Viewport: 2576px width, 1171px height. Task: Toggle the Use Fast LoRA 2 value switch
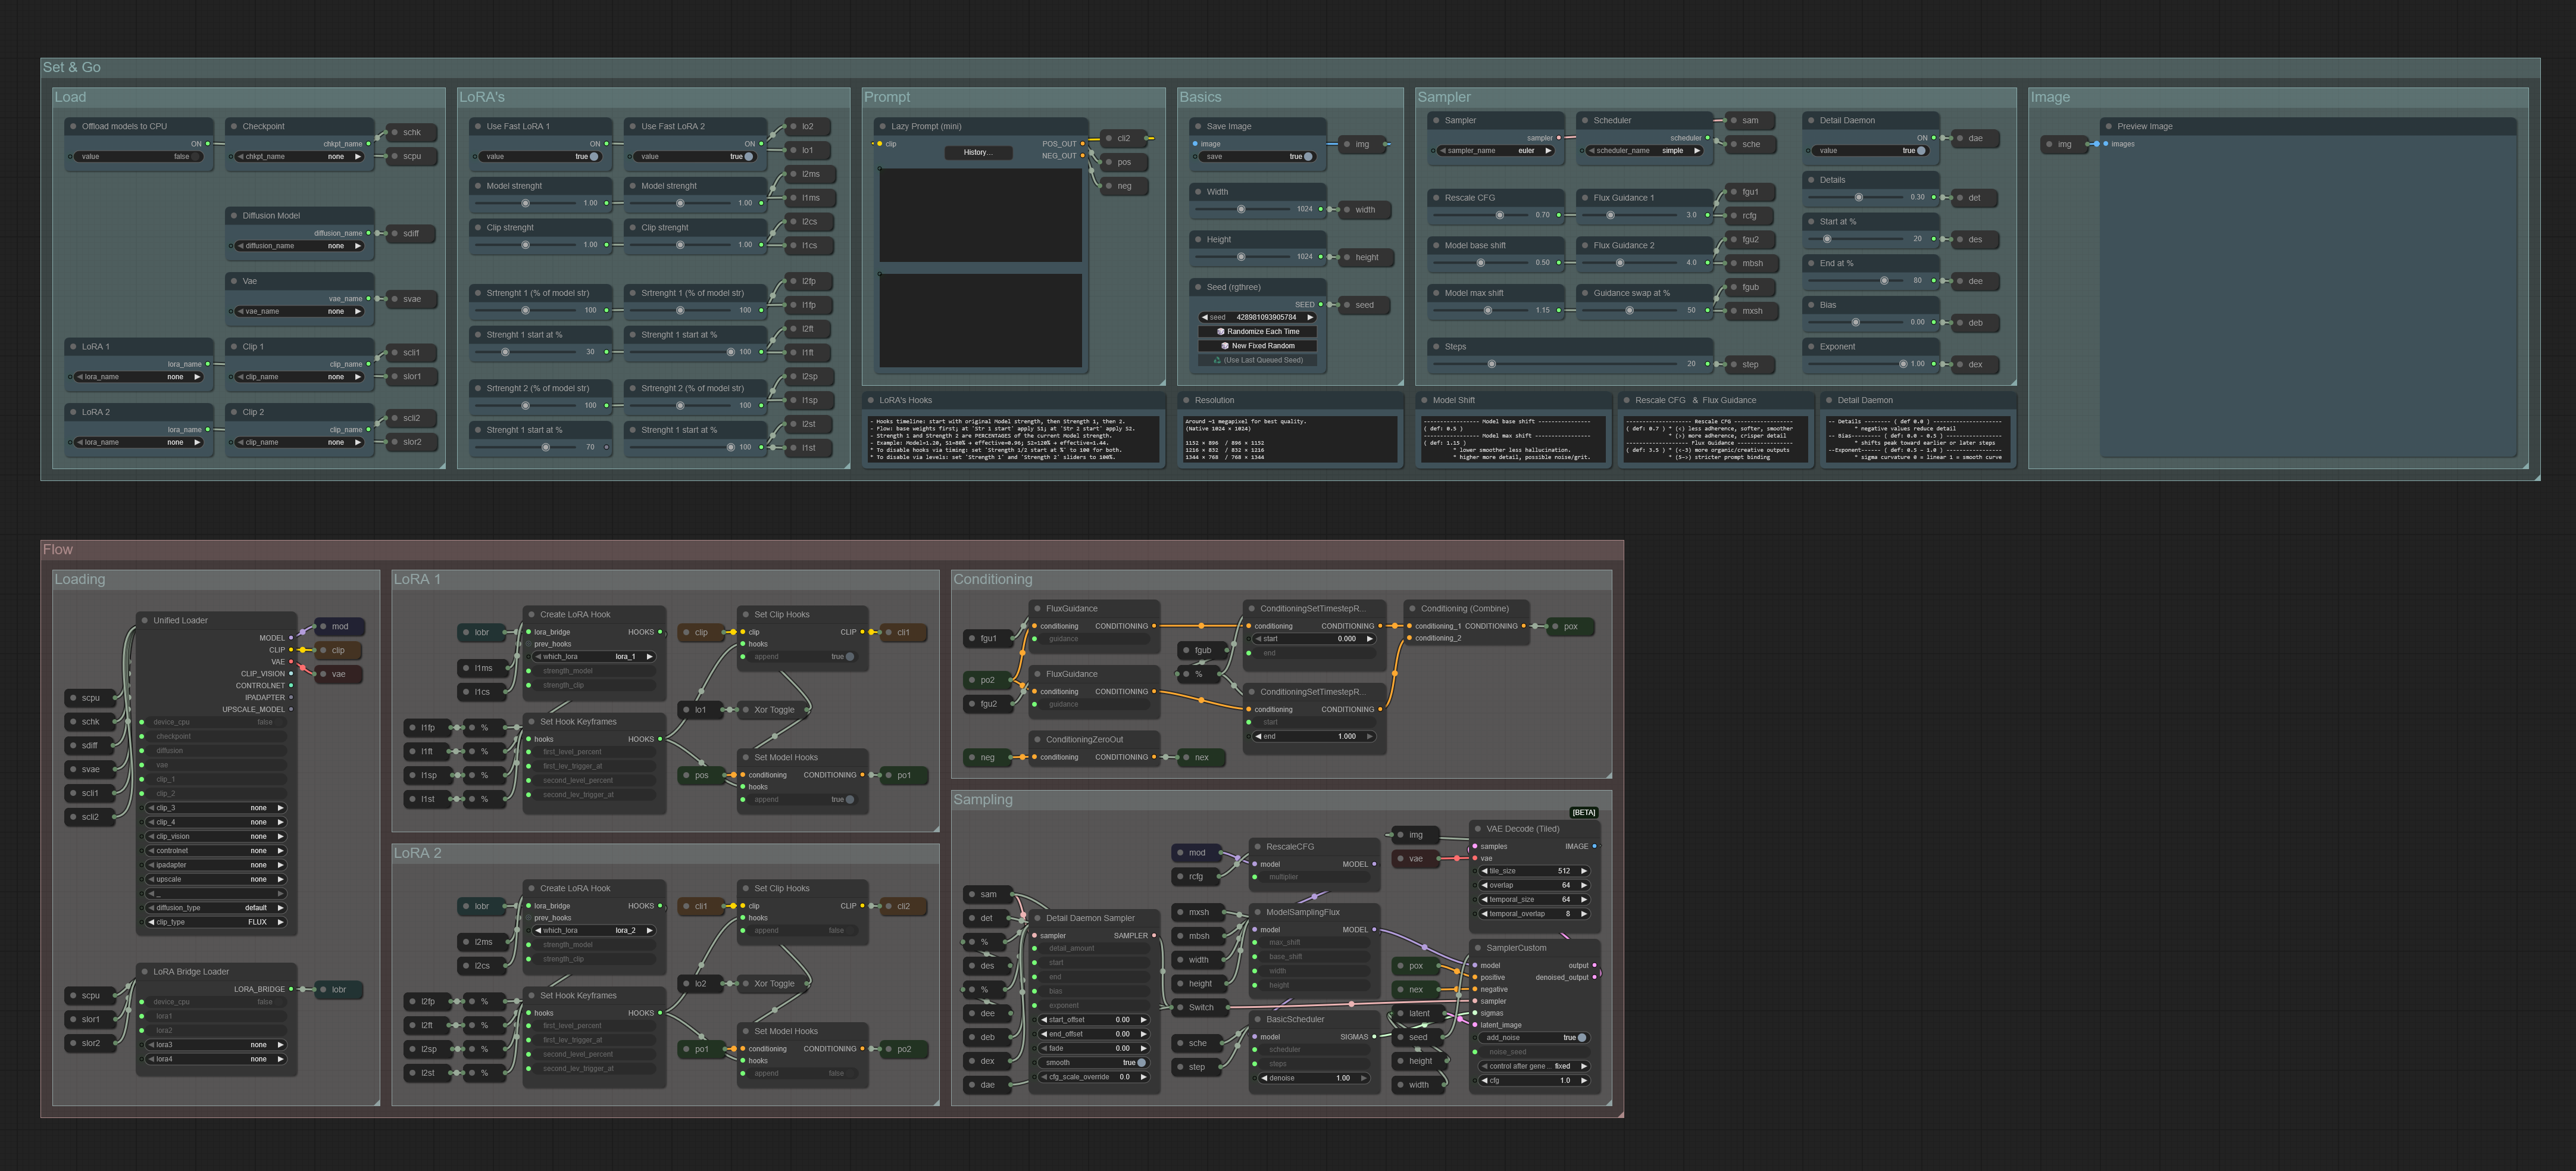point(697,157)
